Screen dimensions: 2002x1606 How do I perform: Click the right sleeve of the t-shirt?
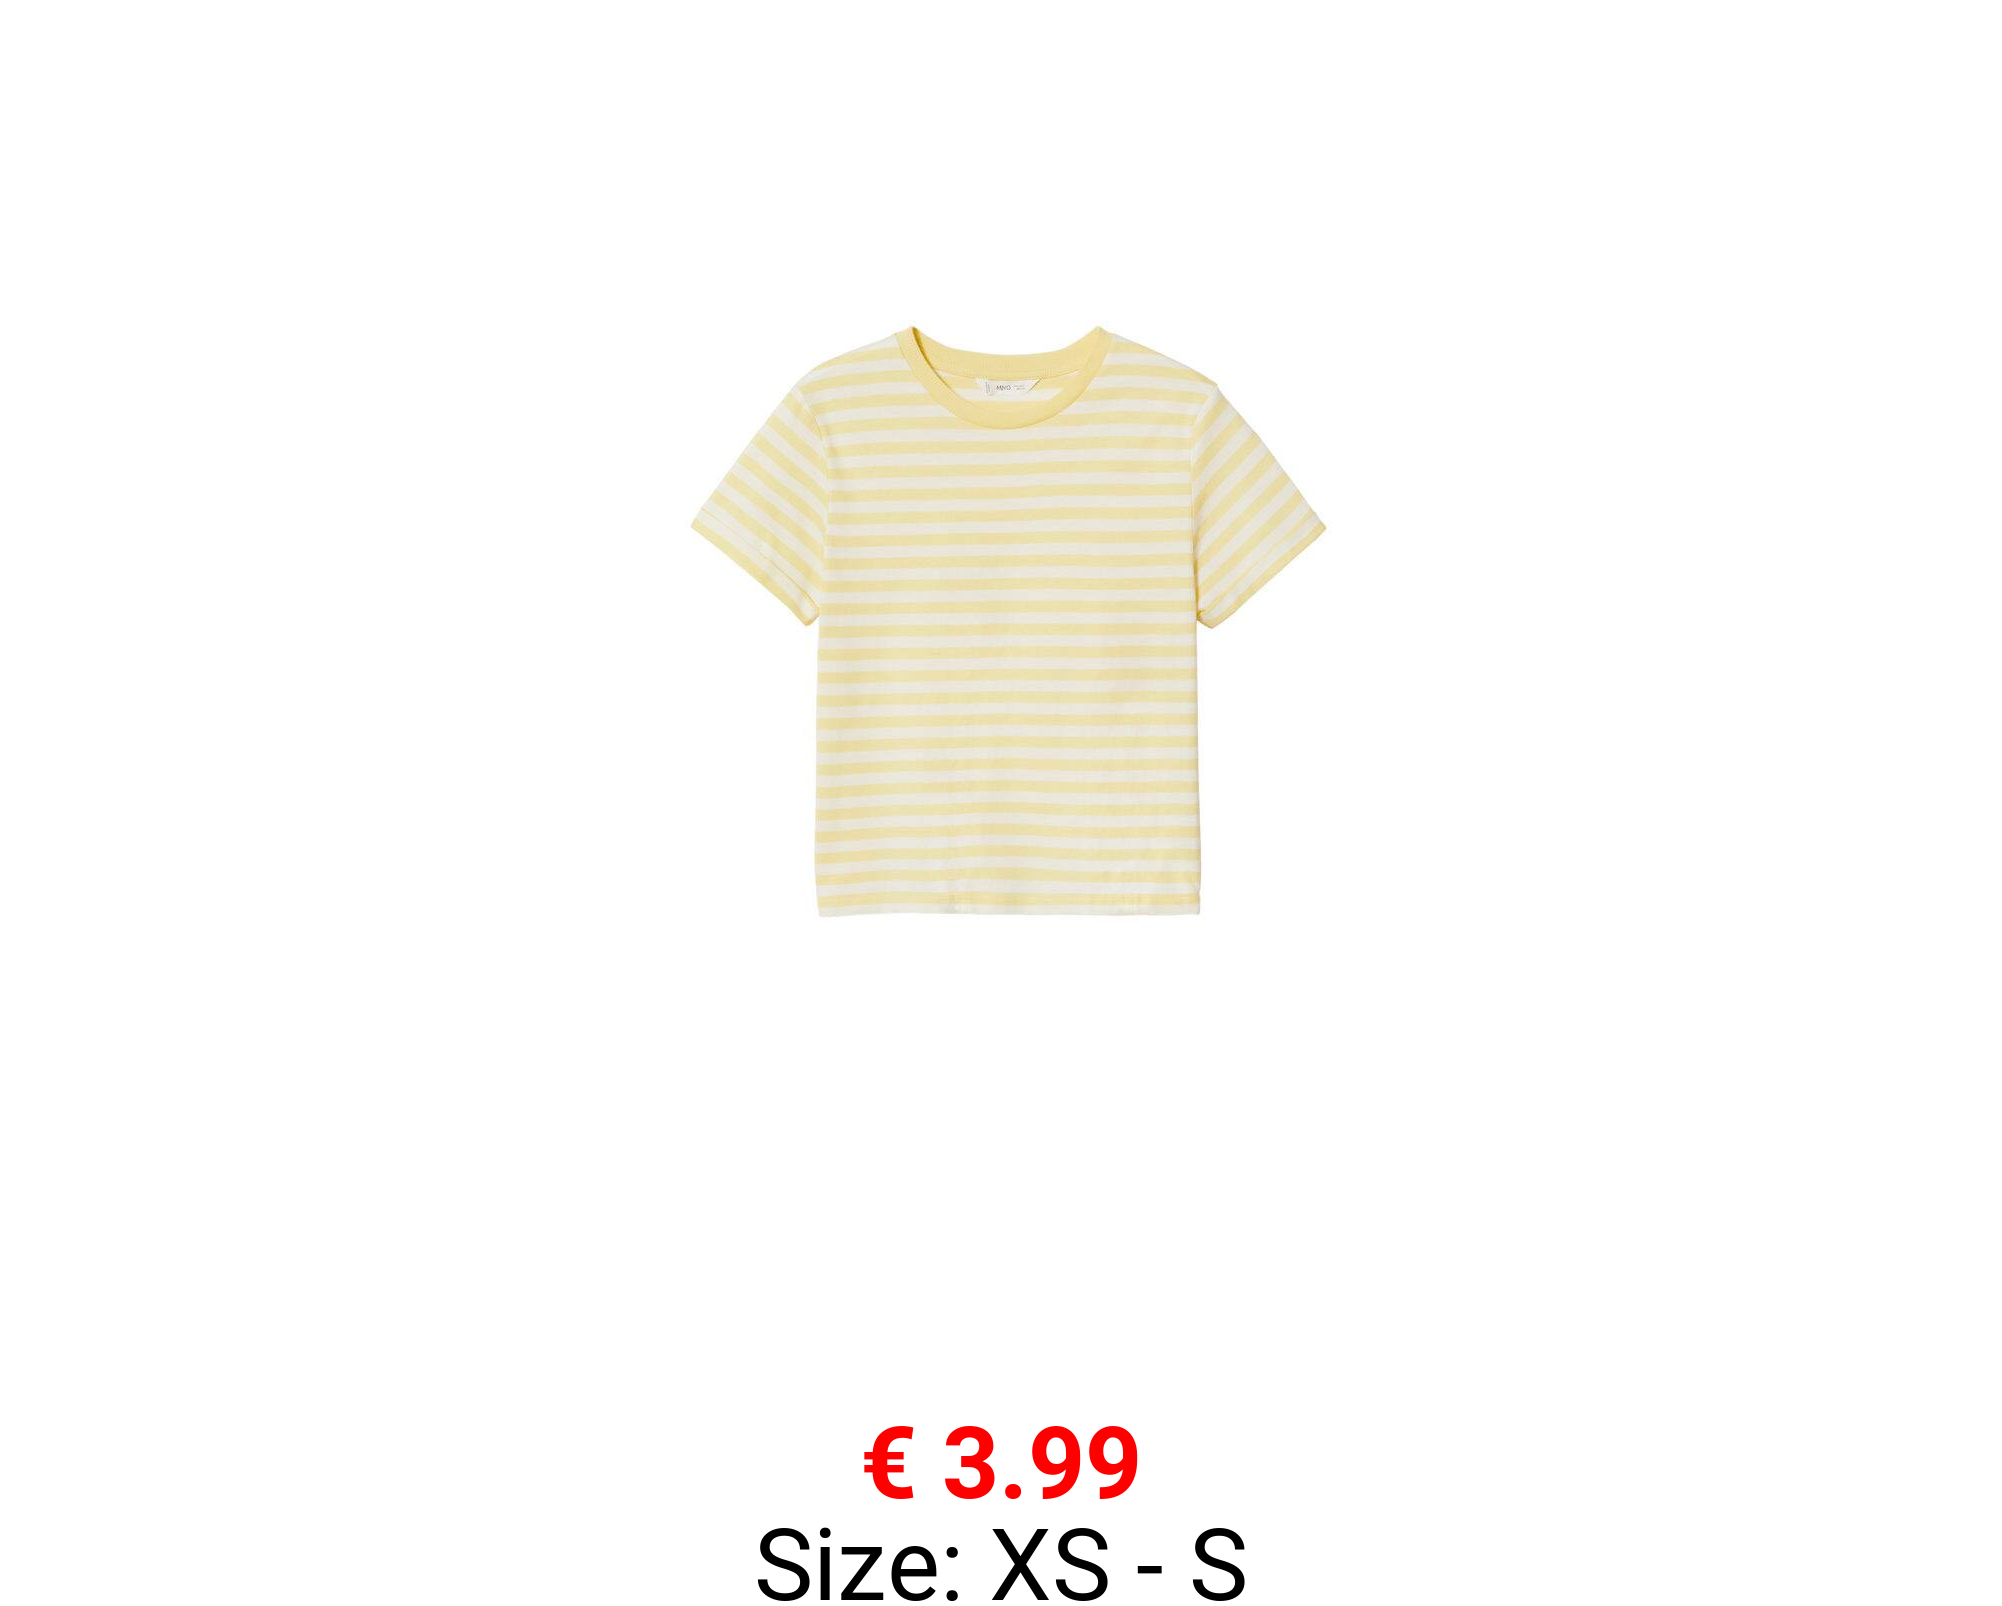coord(1260,500)
